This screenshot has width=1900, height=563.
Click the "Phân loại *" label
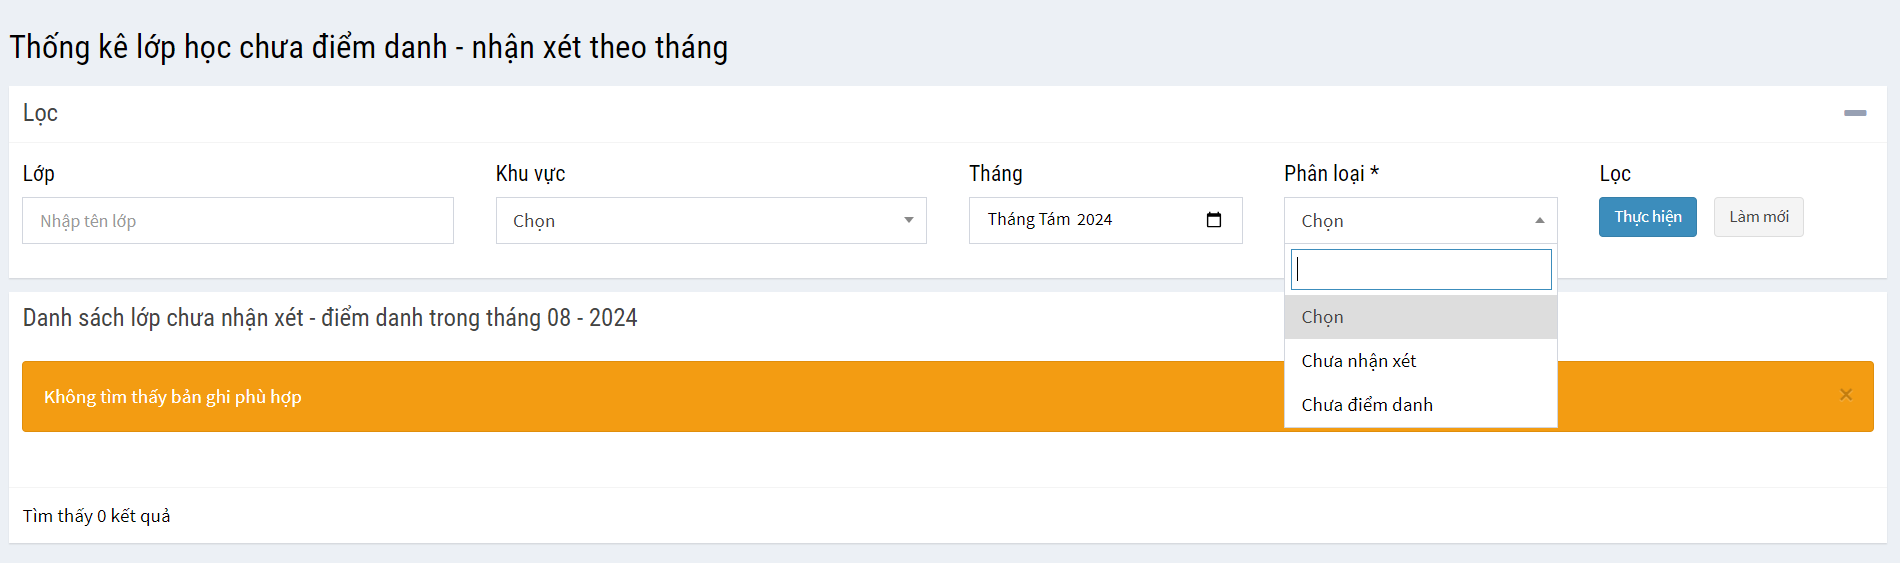click(1331, 173)
